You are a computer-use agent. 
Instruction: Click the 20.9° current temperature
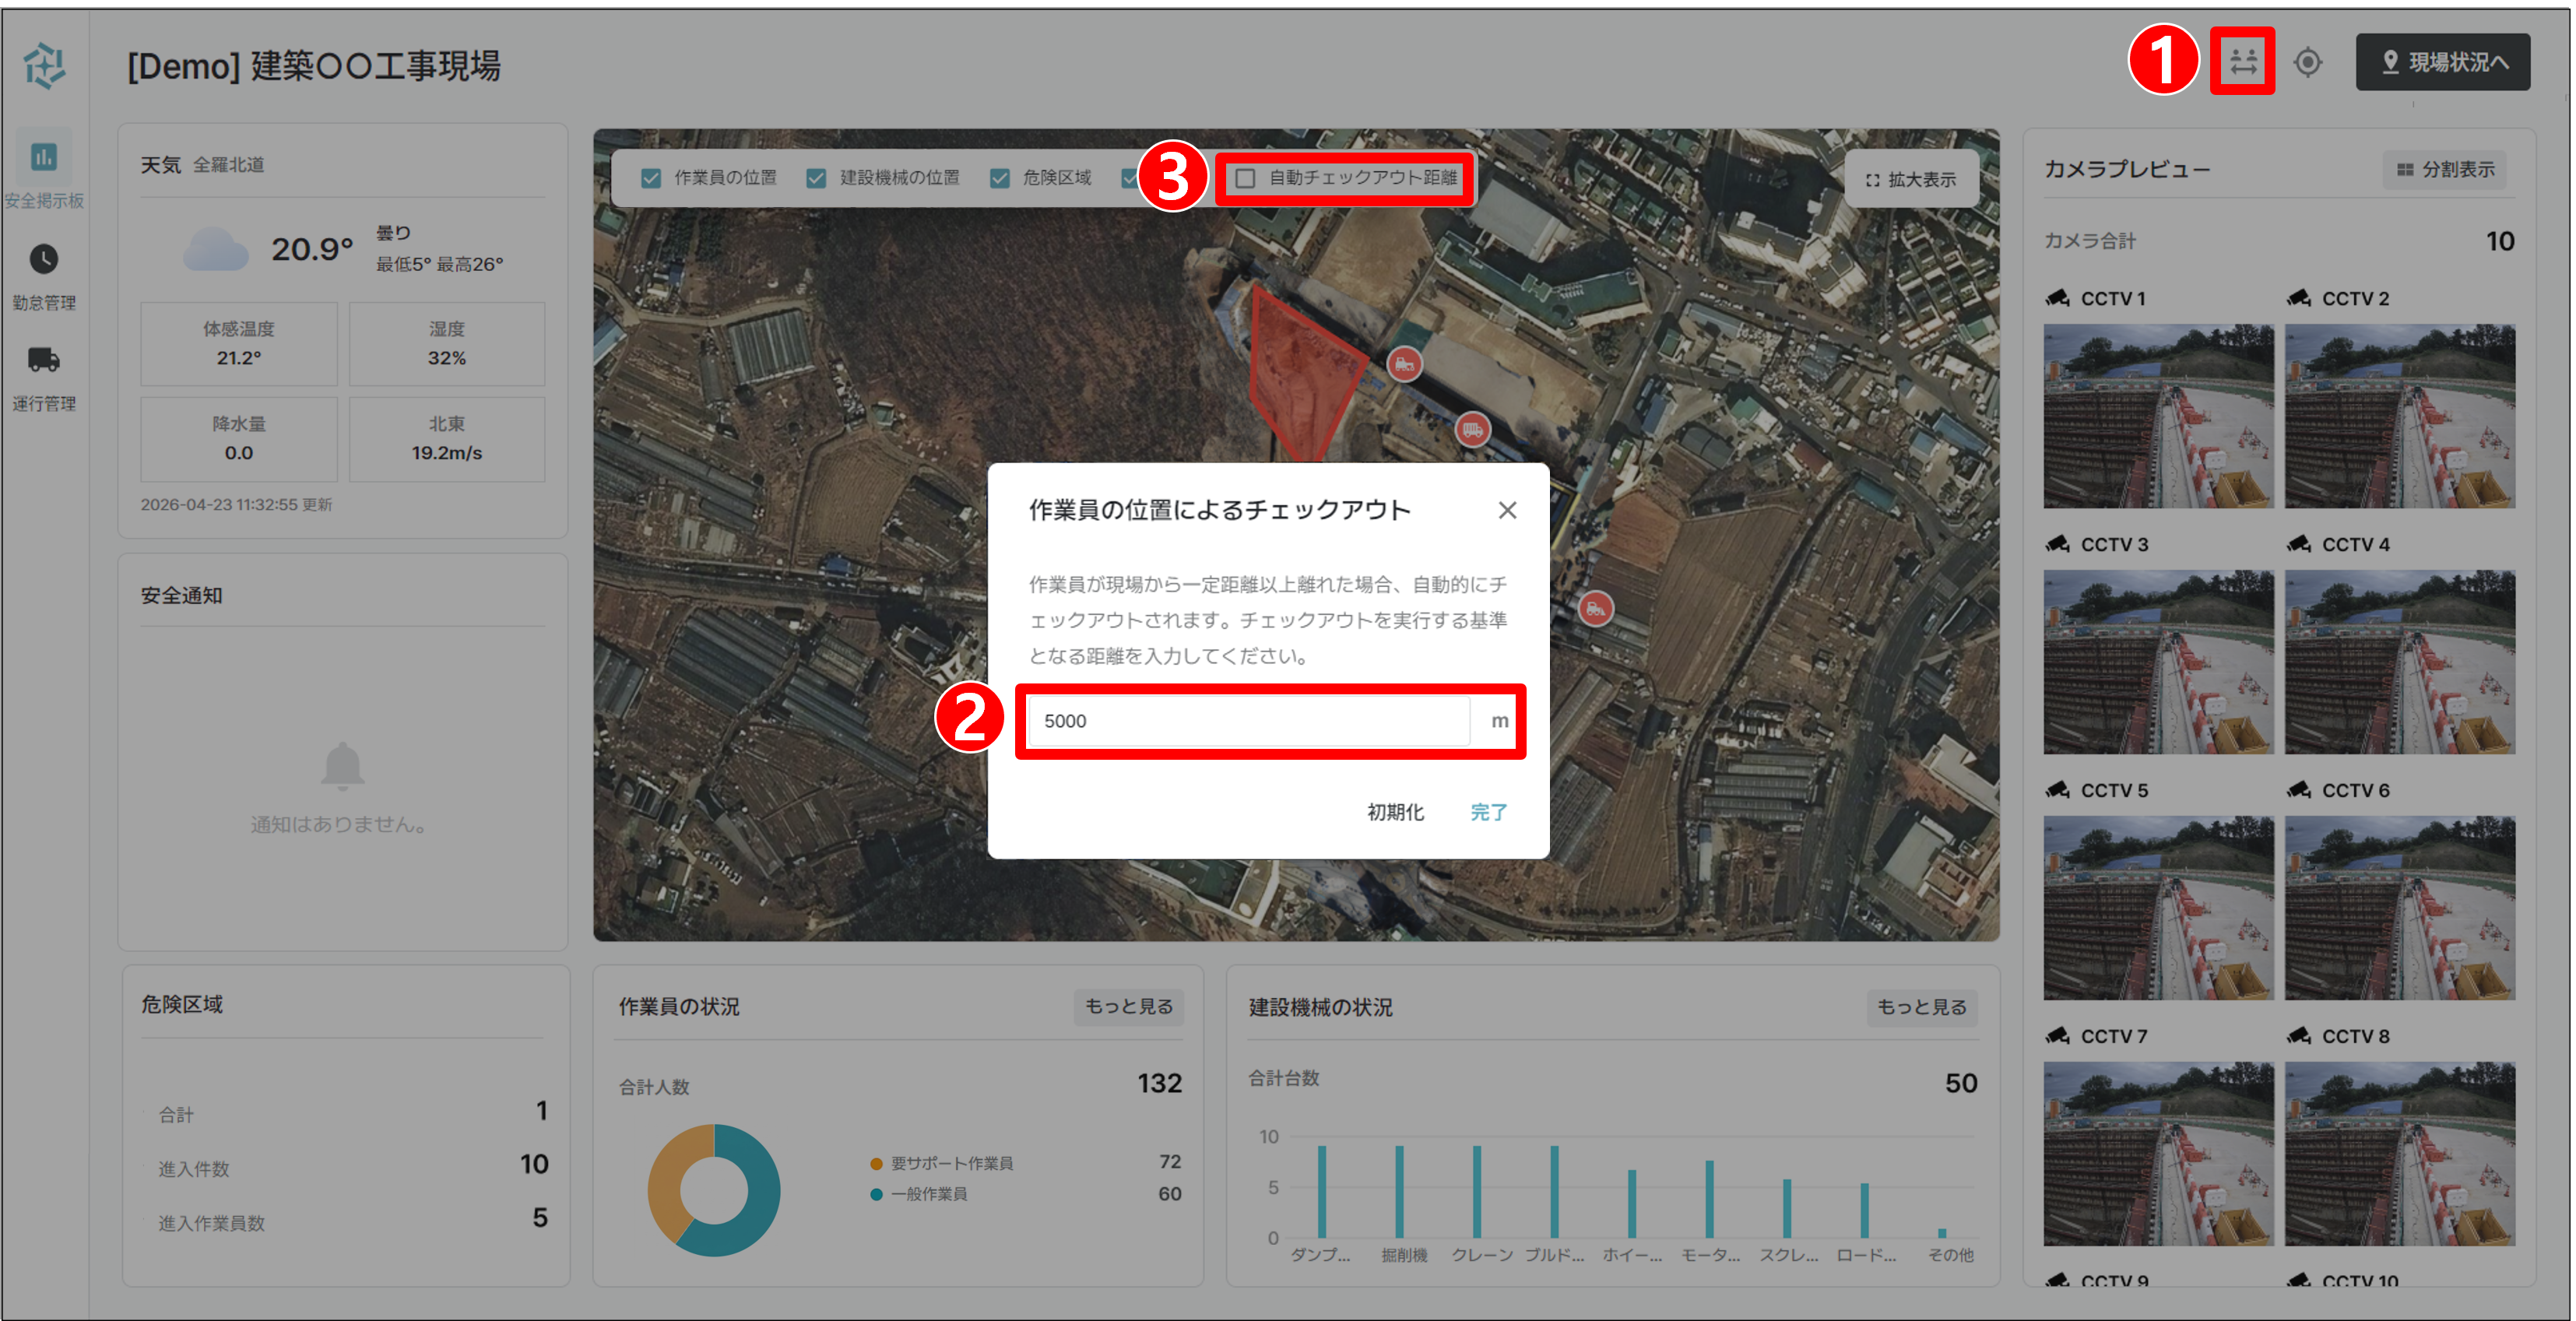click(312, 249)
